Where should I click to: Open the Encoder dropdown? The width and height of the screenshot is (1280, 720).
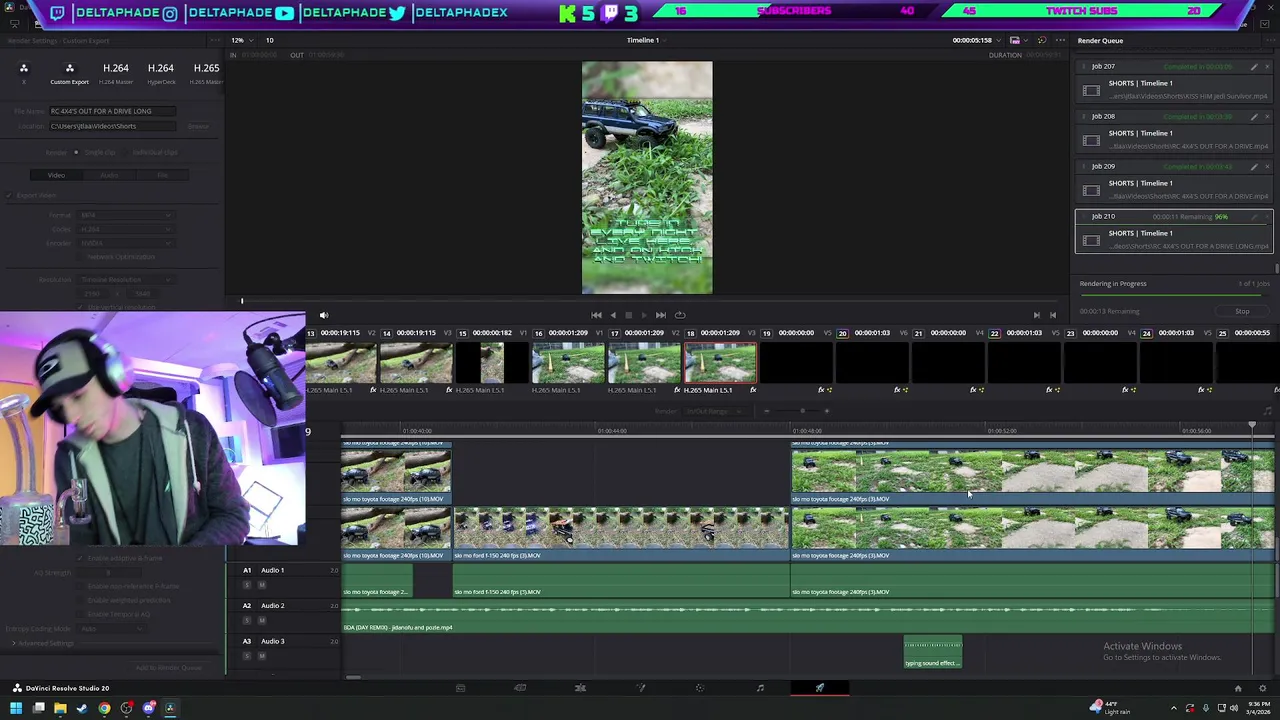pyautogui.click(x=125, y=243)
